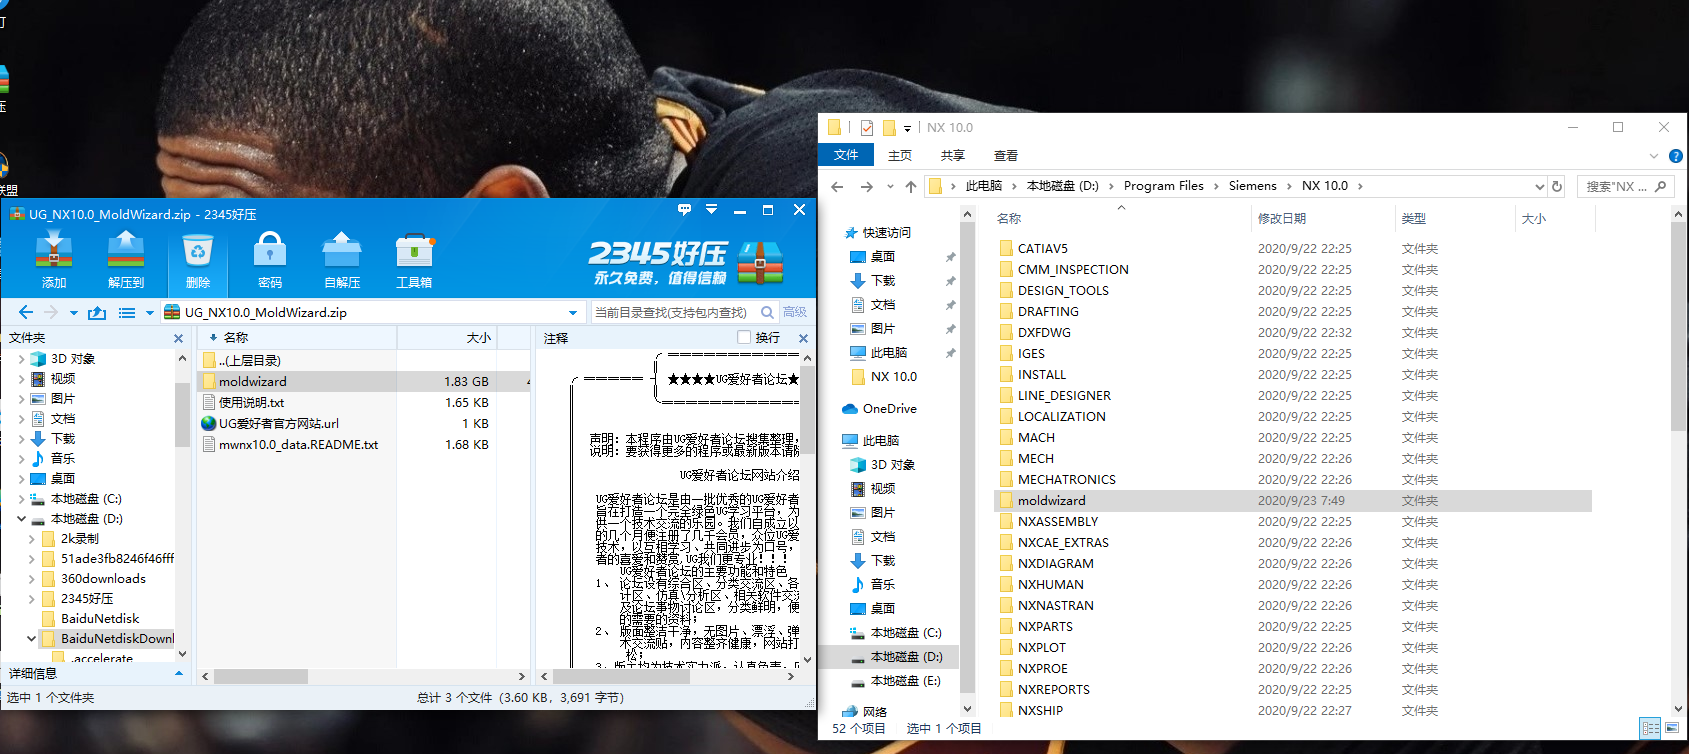Viewport: 1689px width, 754px height.
Task: Close the 注释 comment panel
Action: click(x=803, y=338)
